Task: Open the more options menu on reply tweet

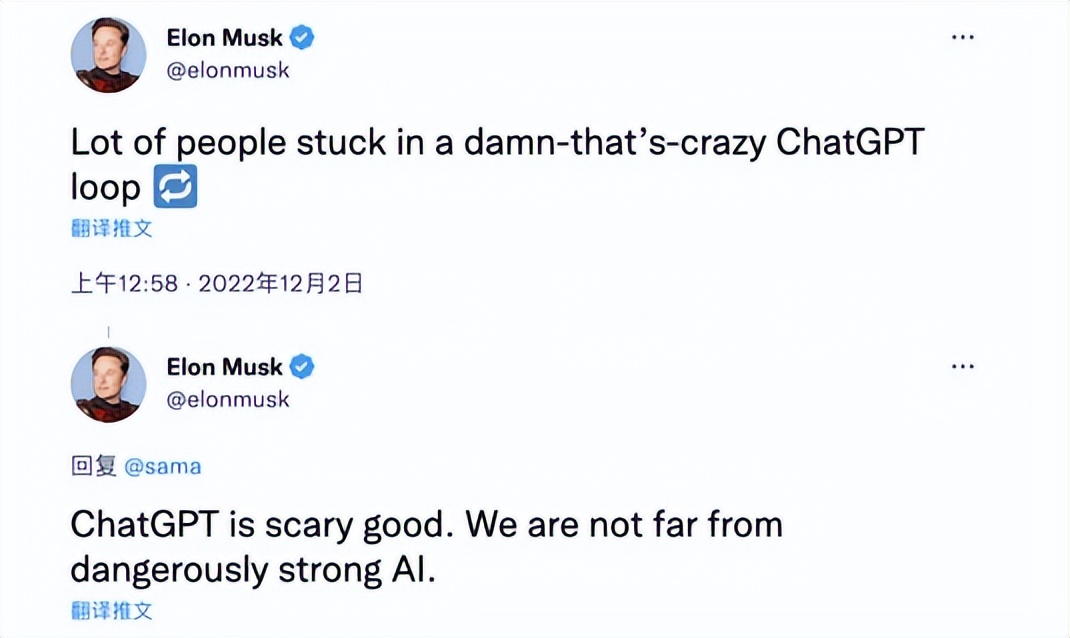Action: pos(962,367)
